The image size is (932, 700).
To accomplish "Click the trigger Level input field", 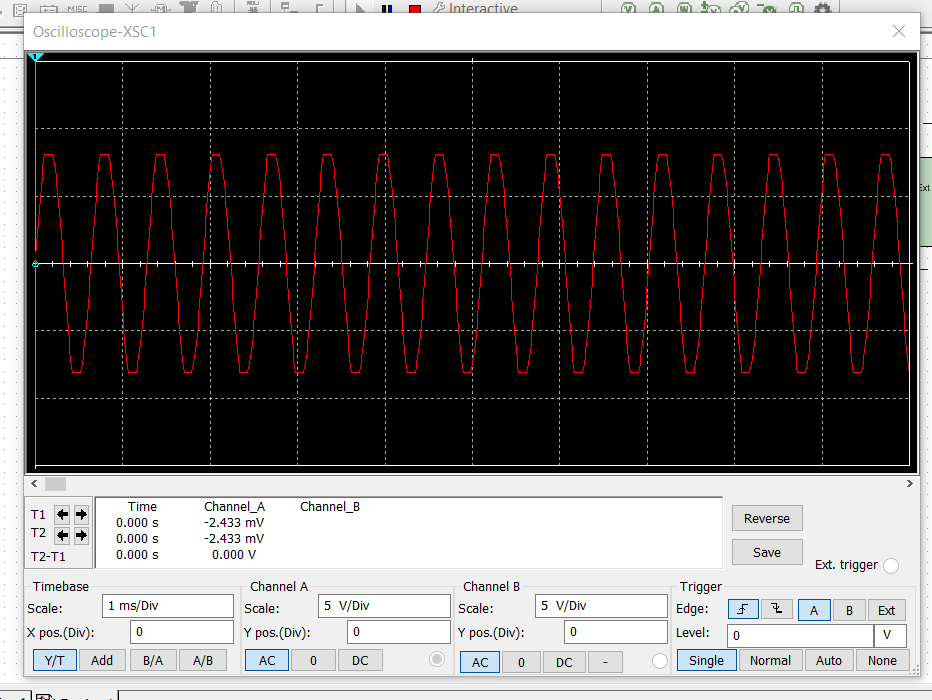I will point(800,635).
